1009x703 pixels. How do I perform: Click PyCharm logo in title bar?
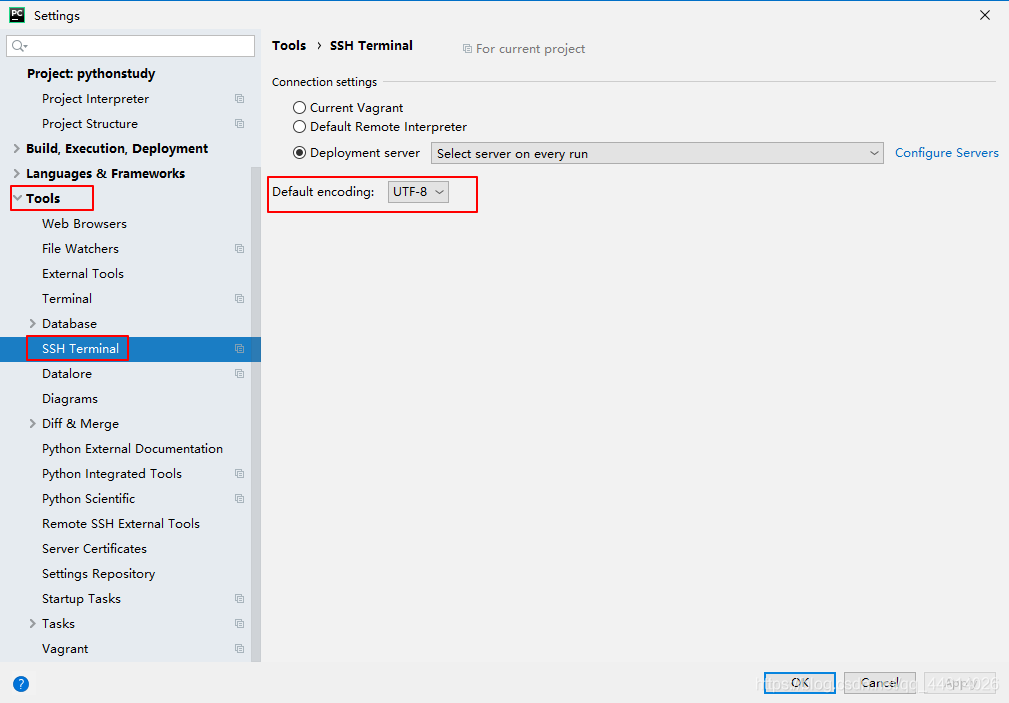(17, 15)
